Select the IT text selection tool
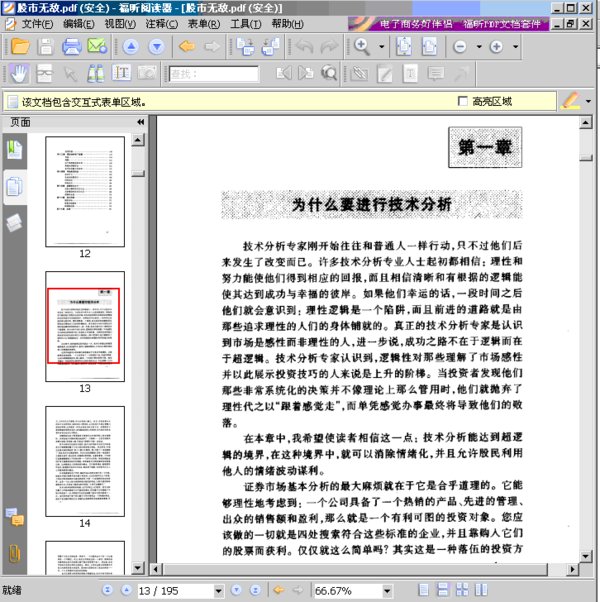 tap(121, 73)
